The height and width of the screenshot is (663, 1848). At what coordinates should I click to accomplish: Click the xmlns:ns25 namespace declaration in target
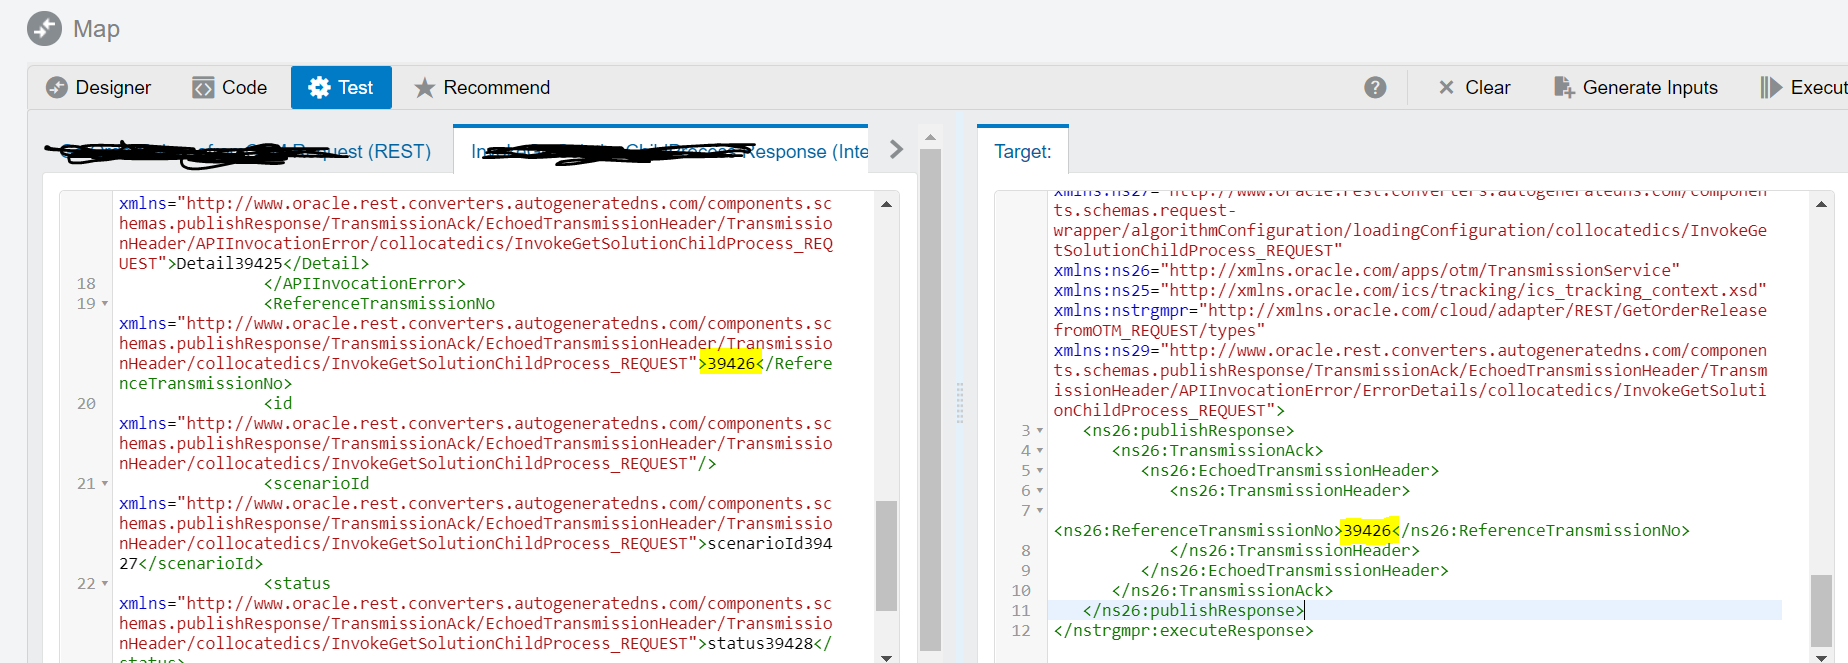pos(1410,291)
